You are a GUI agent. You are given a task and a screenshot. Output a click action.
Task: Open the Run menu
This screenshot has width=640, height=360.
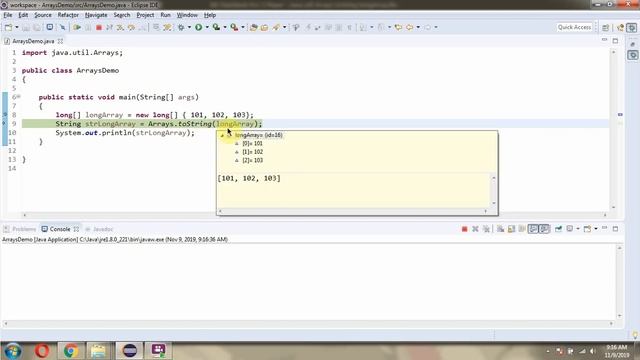pos(165,15)
